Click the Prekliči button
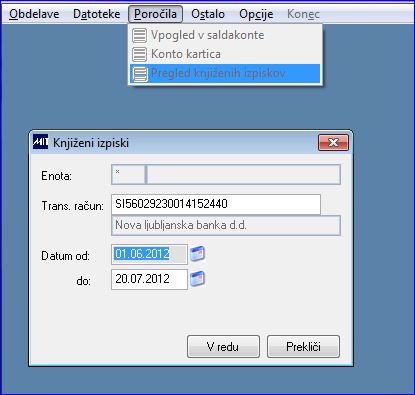Image resolution: width=415 pixels, height=395 pixels. pyautogui.click(x=303, y=347)
